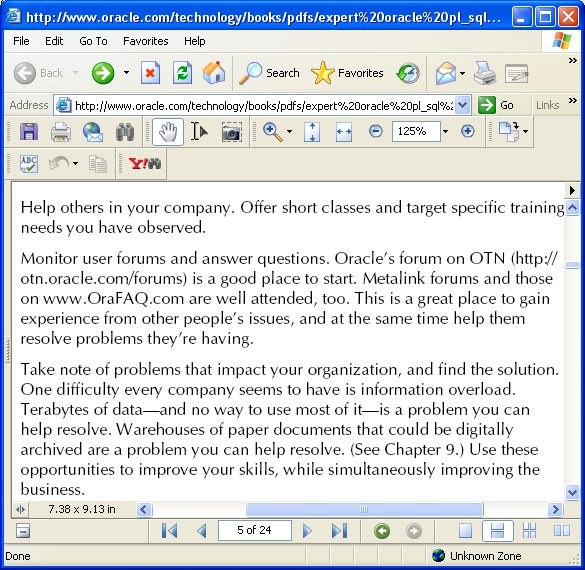Expand the Zoom In tool options arrow
This screenshot has height=570, width=585.
point(289,131)
